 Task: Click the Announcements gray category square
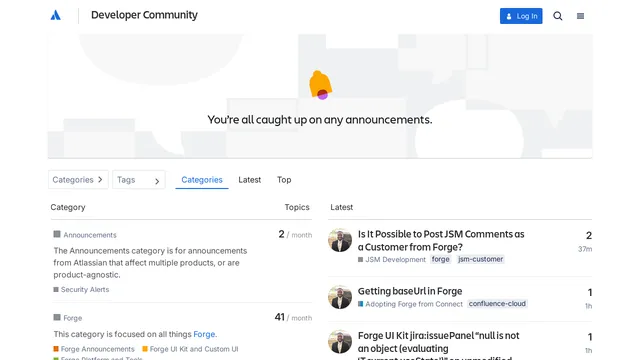pyautogui.click(x=57, y=234)
